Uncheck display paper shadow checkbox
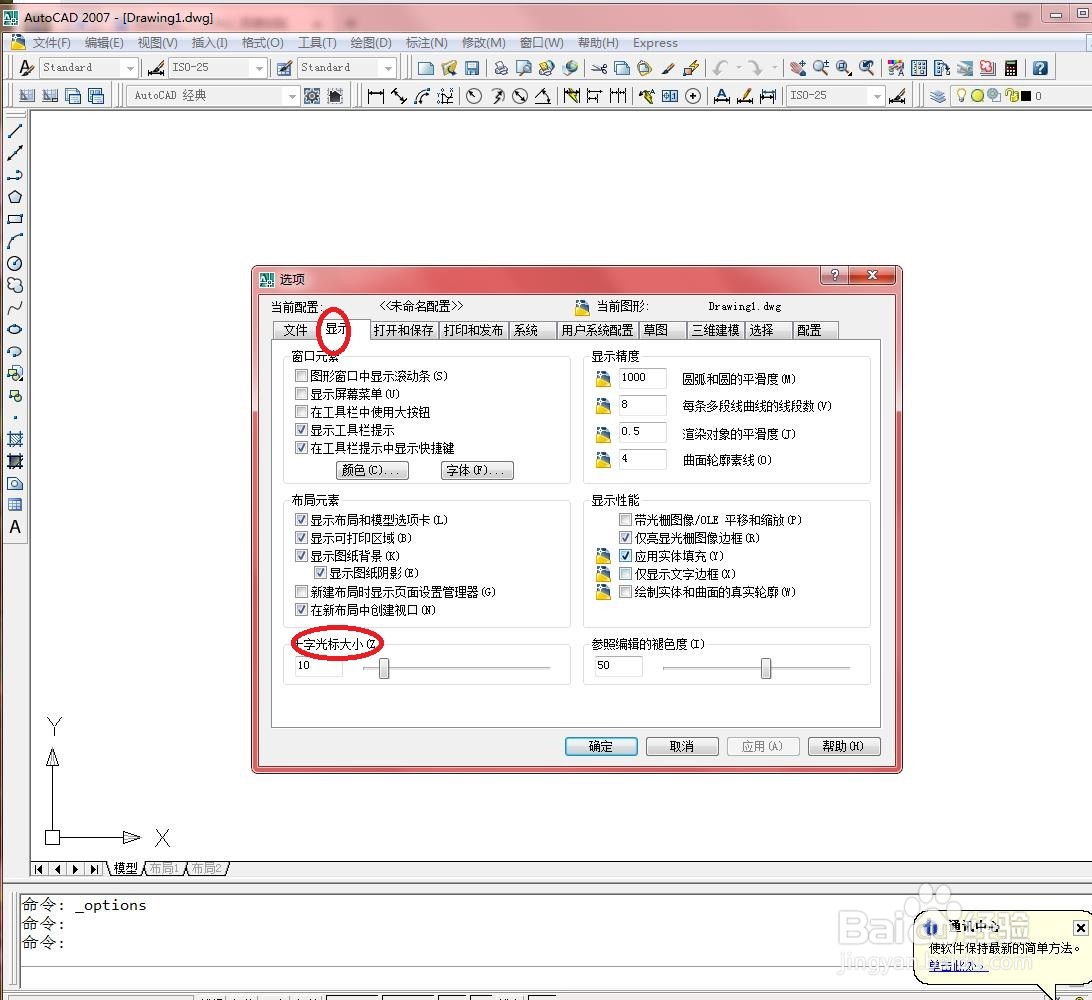Viewport: 1092px width, 1000px height. [x=320, y=572]
